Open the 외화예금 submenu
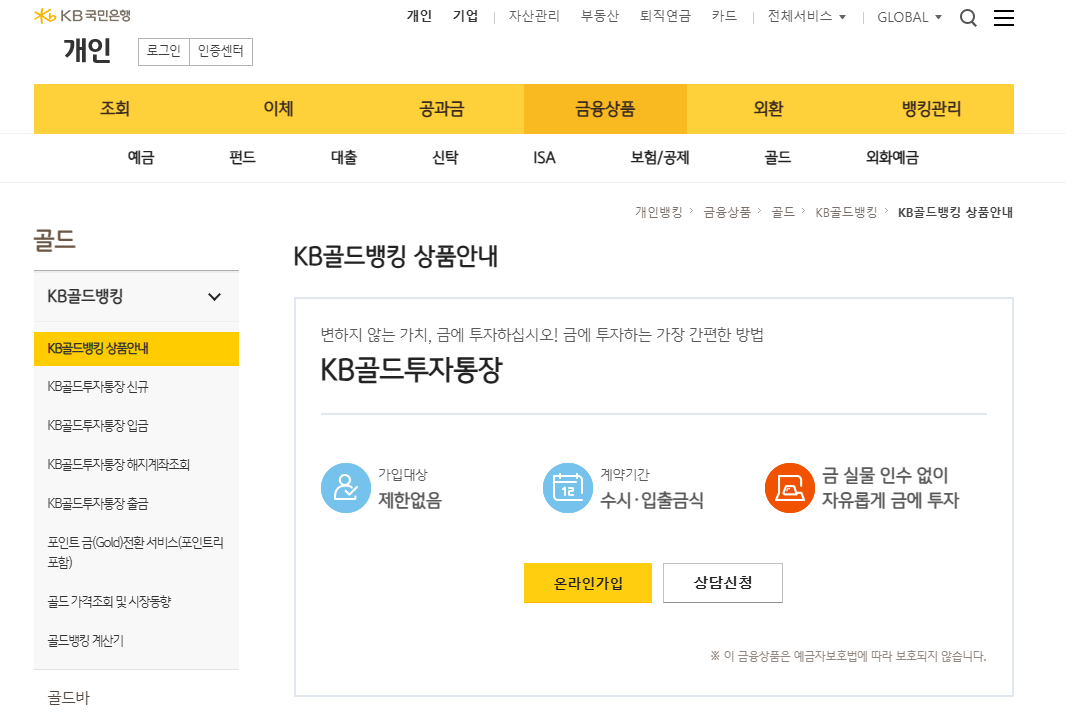This screenshot has width=1066, height=724. coord(892,158)
